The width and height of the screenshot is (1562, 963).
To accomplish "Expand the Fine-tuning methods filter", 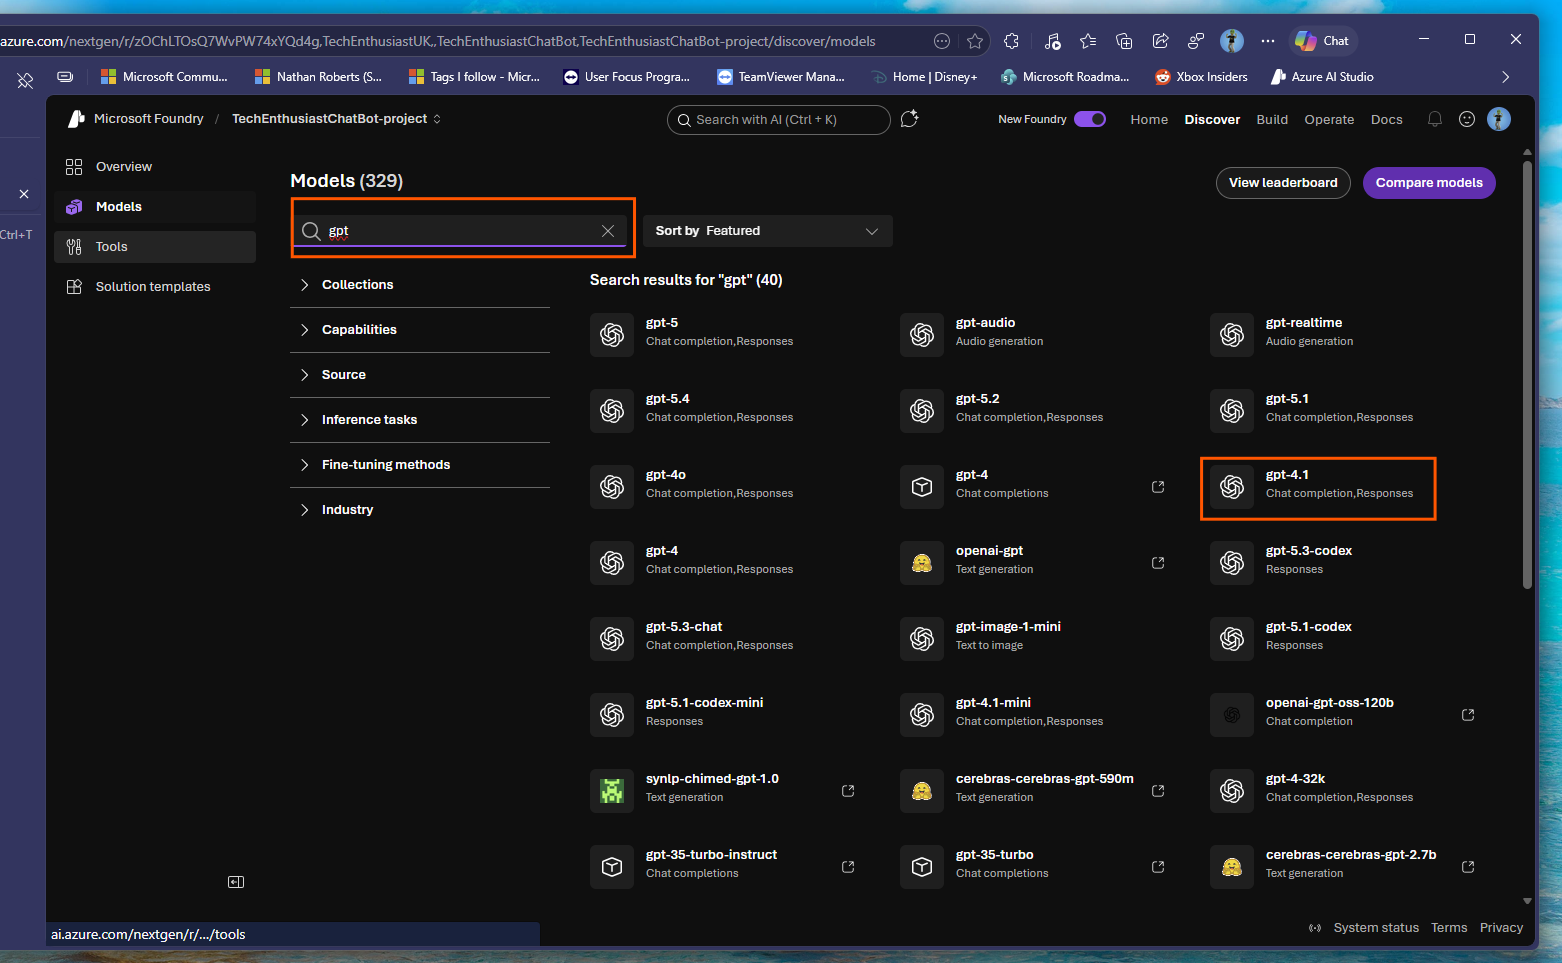I will 420,465.
